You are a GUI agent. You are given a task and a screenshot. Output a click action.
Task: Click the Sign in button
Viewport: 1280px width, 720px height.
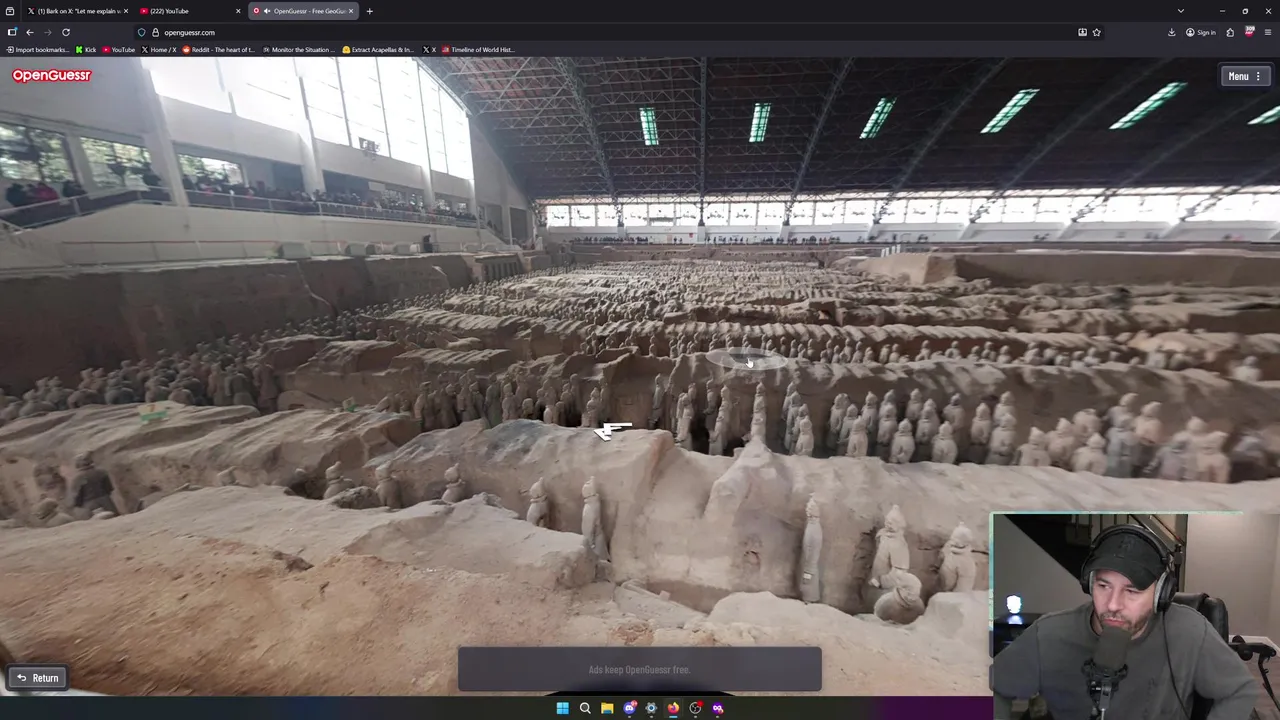1200,32
